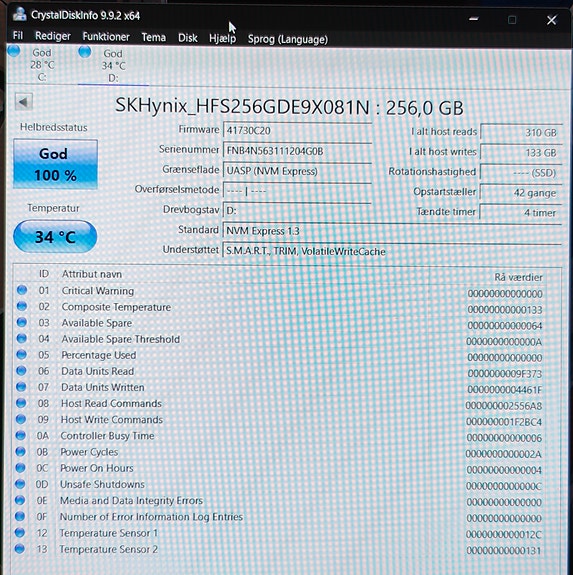This screenshot has height=575, width=573.
Task: Click the Standard field NVM Express 1.3
Action: point(392,231)
